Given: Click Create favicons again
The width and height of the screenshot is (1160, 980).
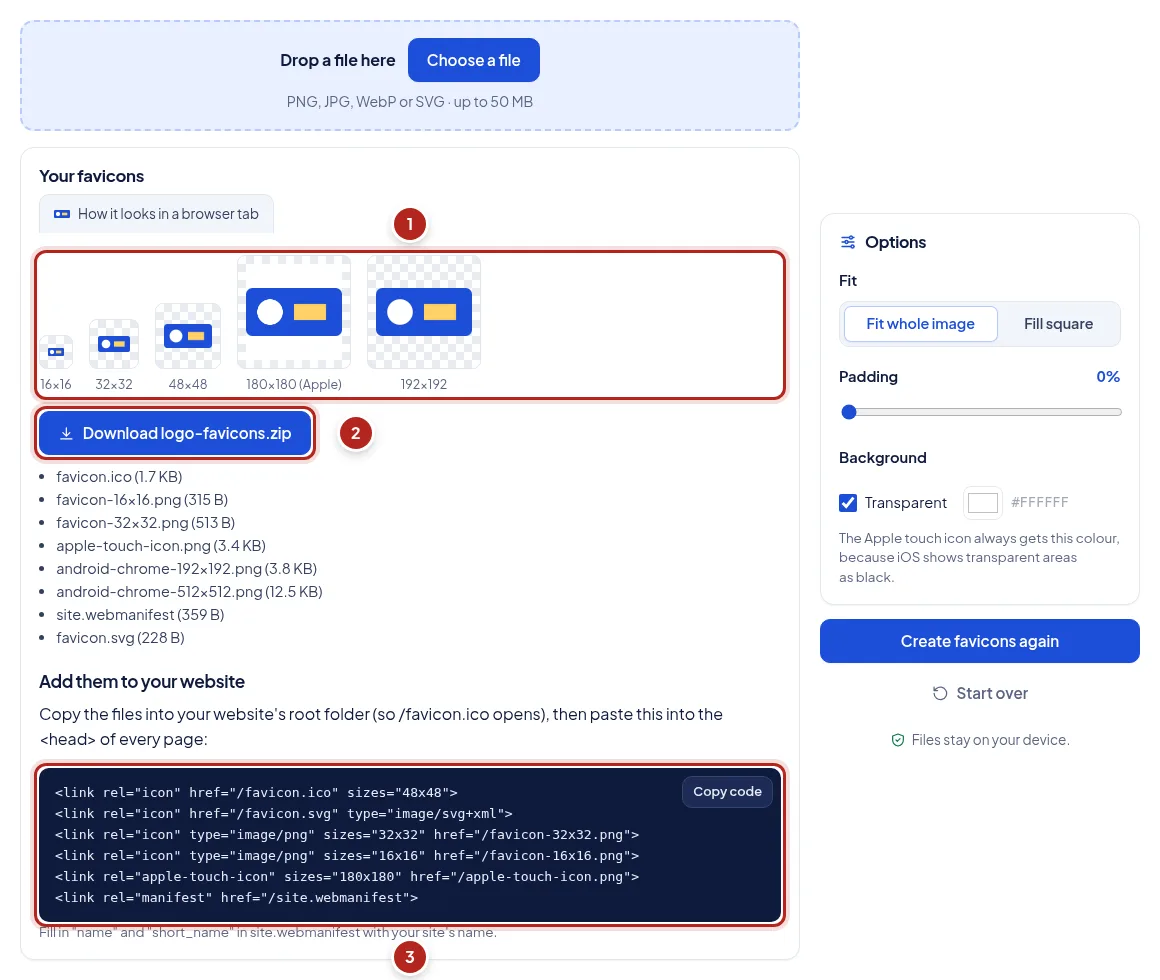Looking at the screenshot, I should pos(979,641).
